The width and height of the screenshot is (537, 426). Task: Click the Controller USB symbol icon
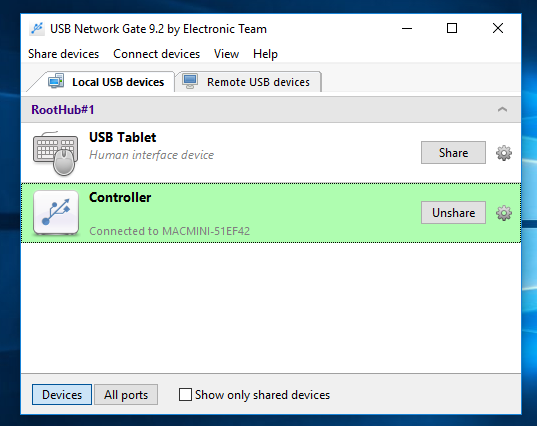pos(56,213)
